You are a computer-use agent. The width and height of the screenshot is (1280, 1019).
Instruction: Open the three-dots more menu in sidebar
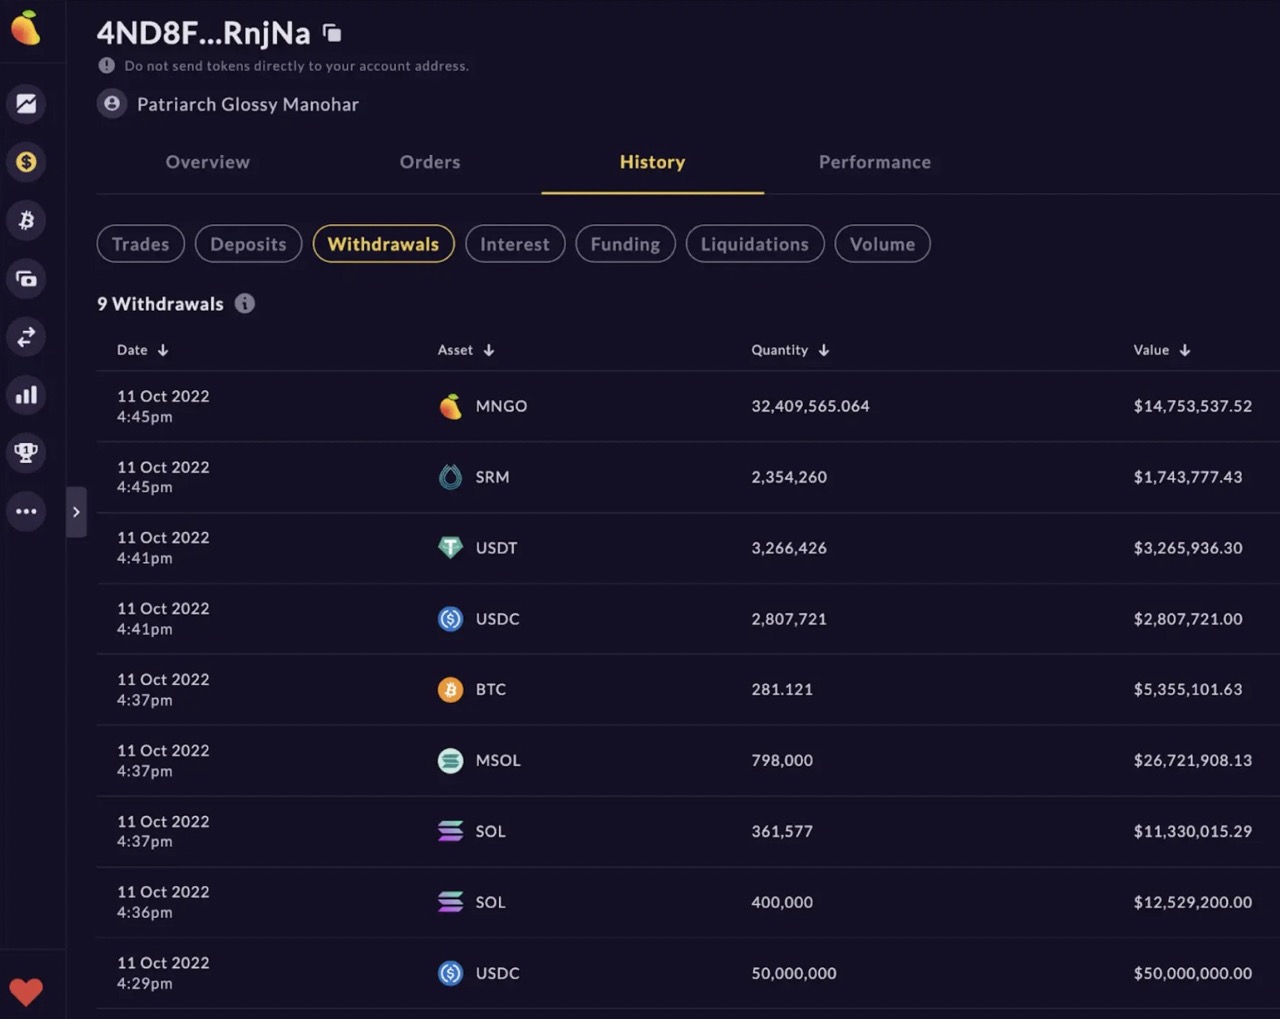(26, 511)
